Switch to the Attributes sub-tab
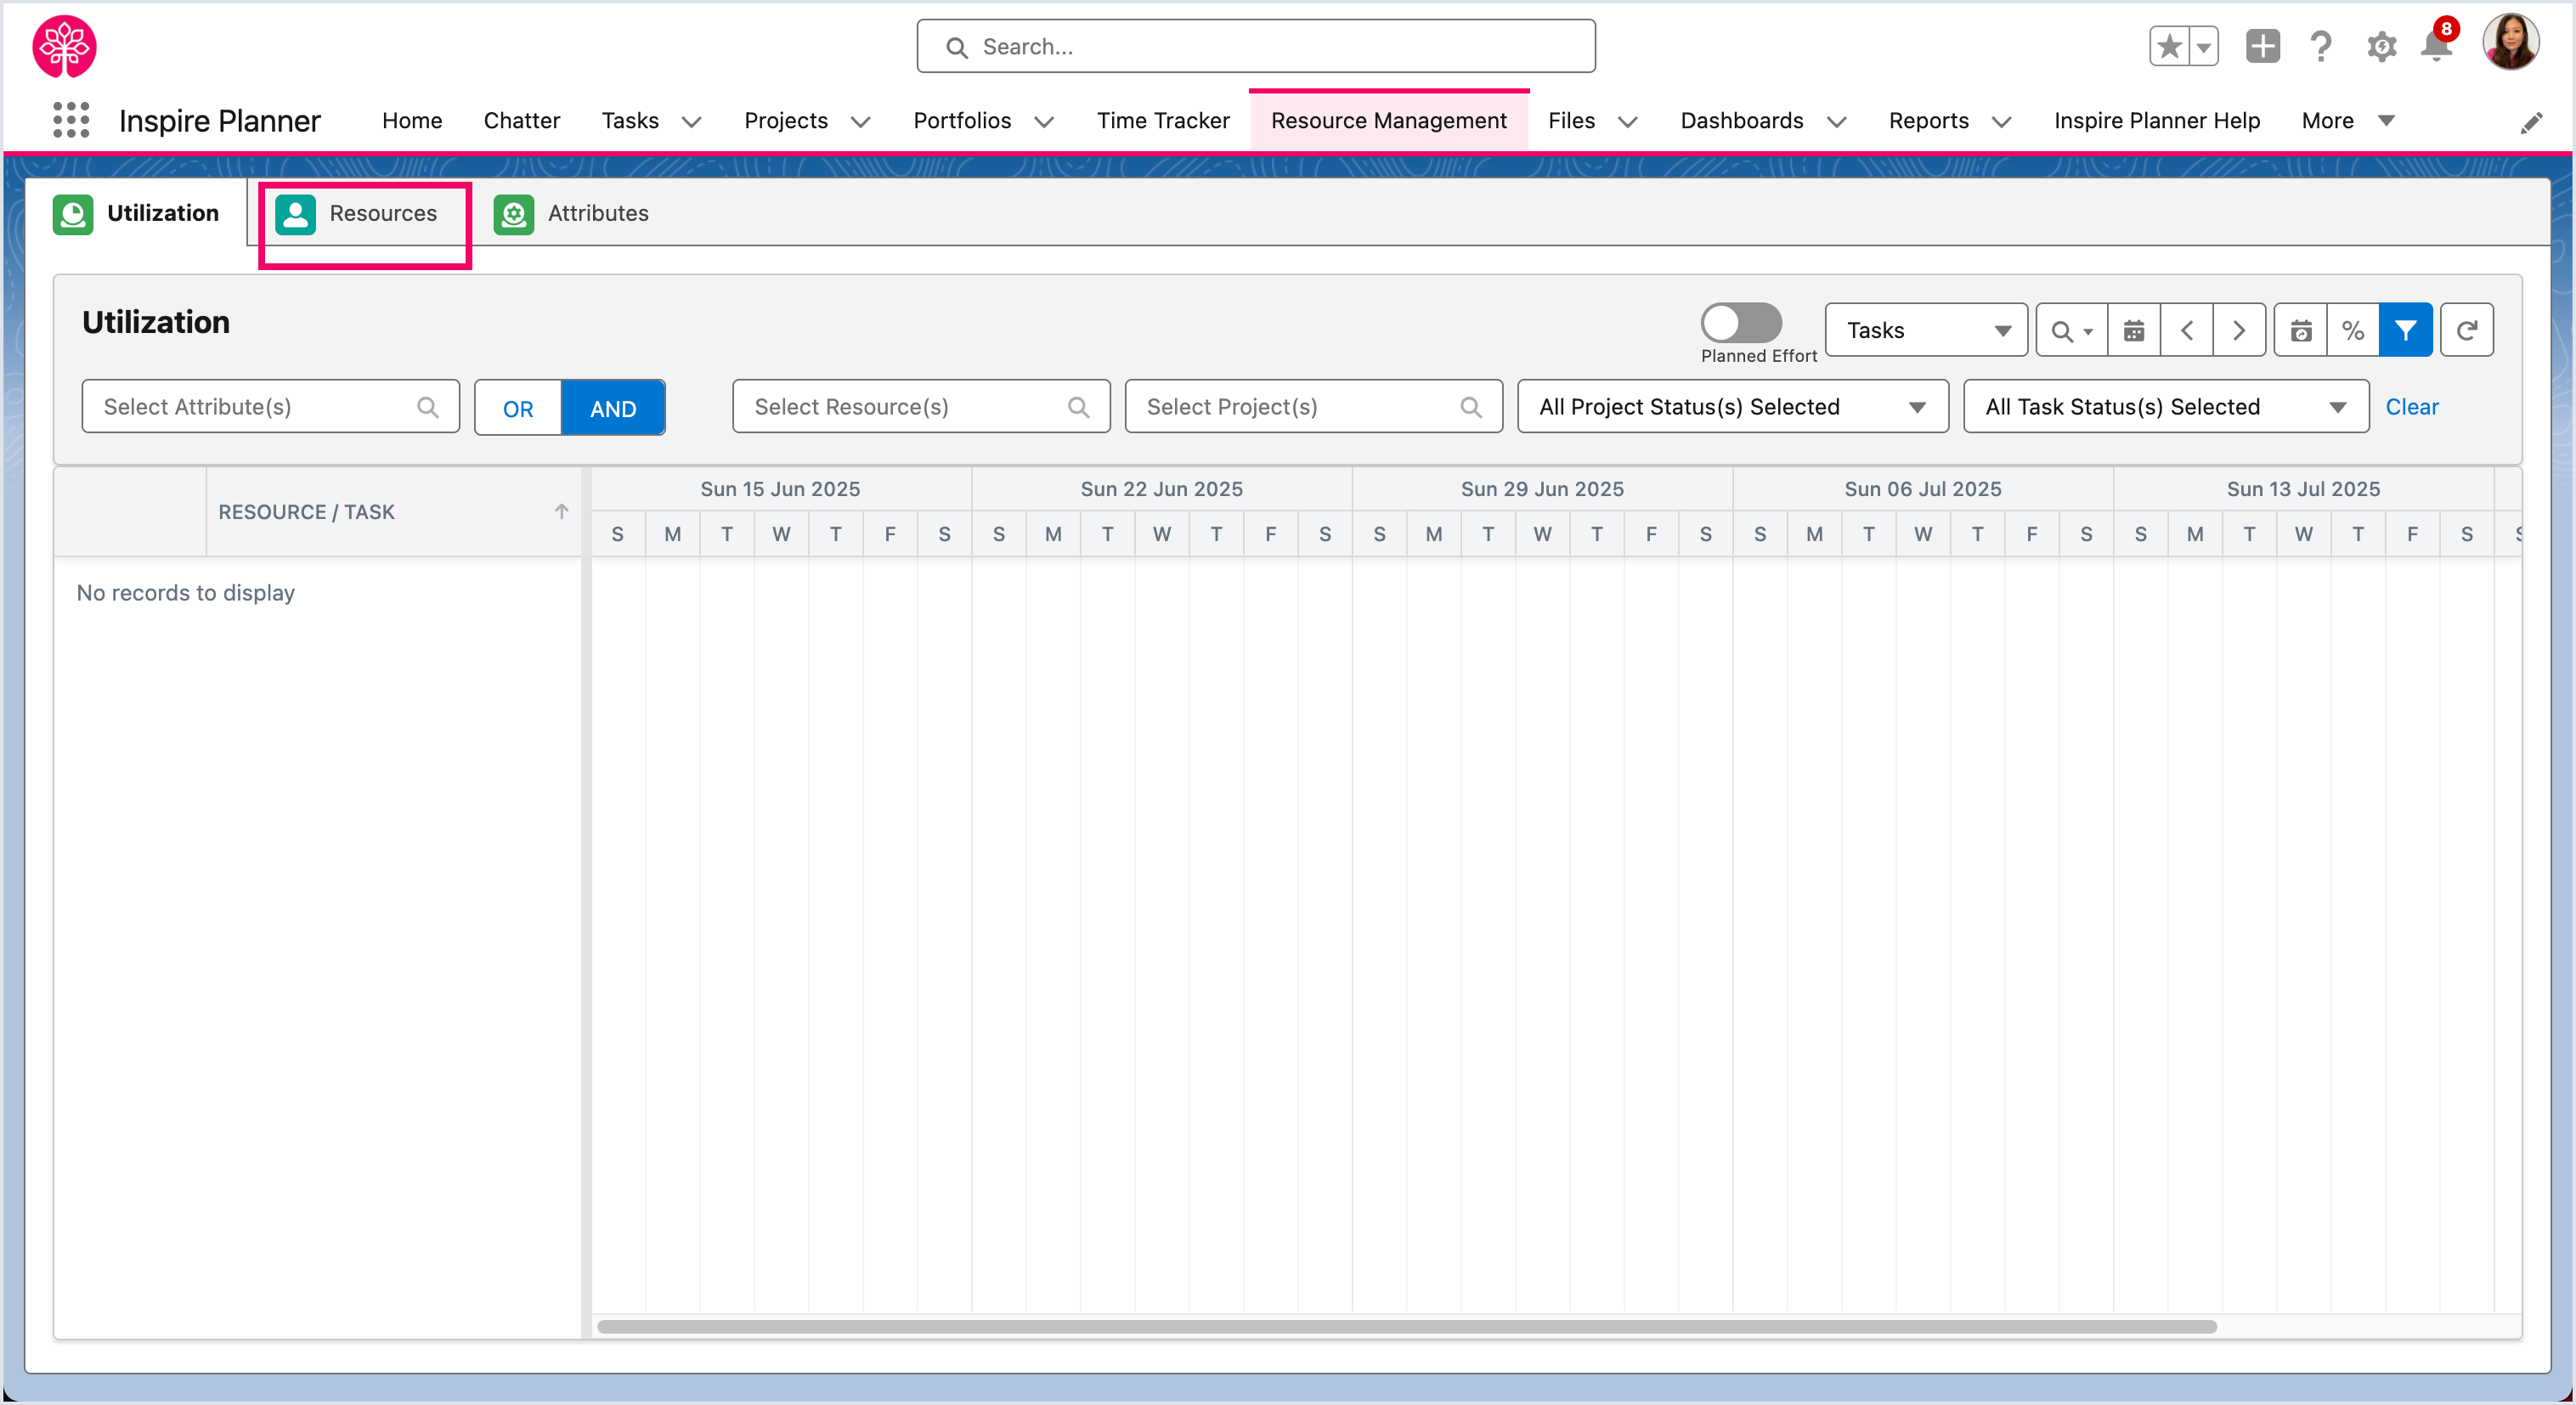2576x1405 pixels. click(x=572, y=214)
